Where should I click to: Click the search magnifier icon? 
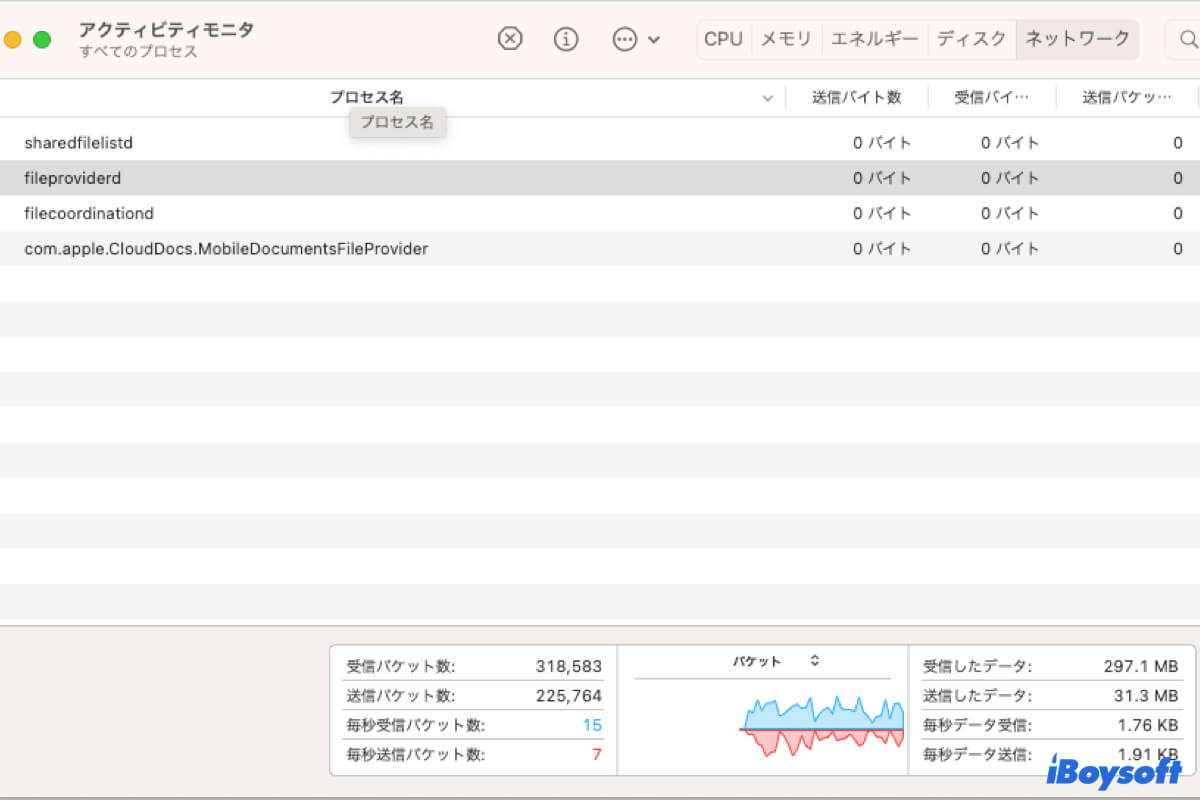click(x=1188, y=39)
